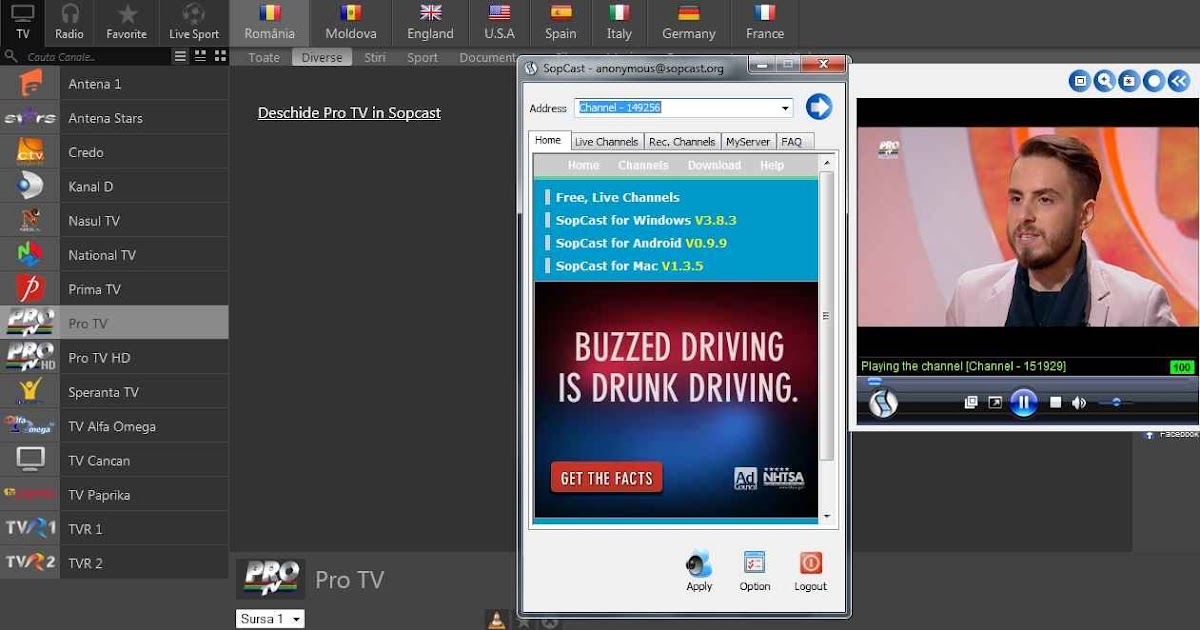Open the Sursa 1 source dropdown
The height and width of the screenshot is (630, 1200).
coord(270,619)
